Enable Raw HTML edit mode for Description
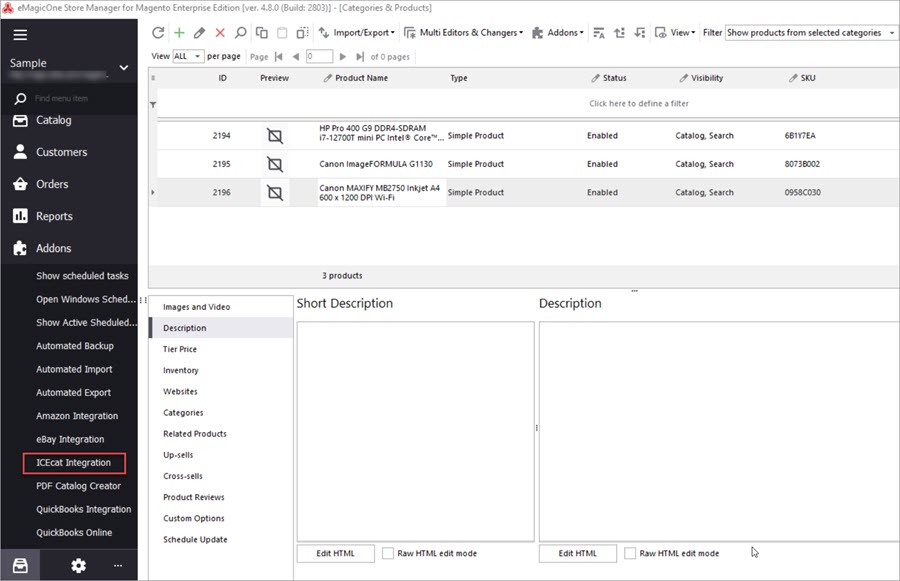This screenshot has height=581, width=900. click(x=630, y=553)
